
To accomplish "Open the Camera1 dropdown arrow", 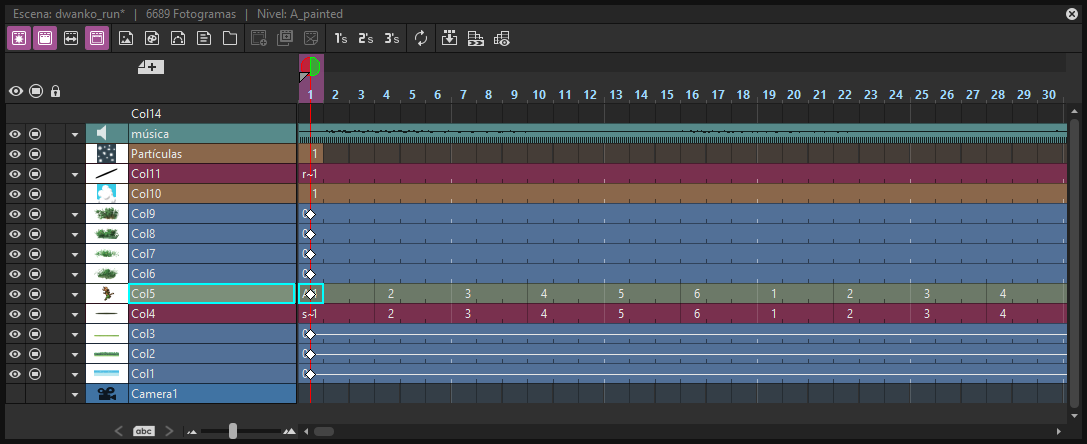I will [x=75, y=395].
